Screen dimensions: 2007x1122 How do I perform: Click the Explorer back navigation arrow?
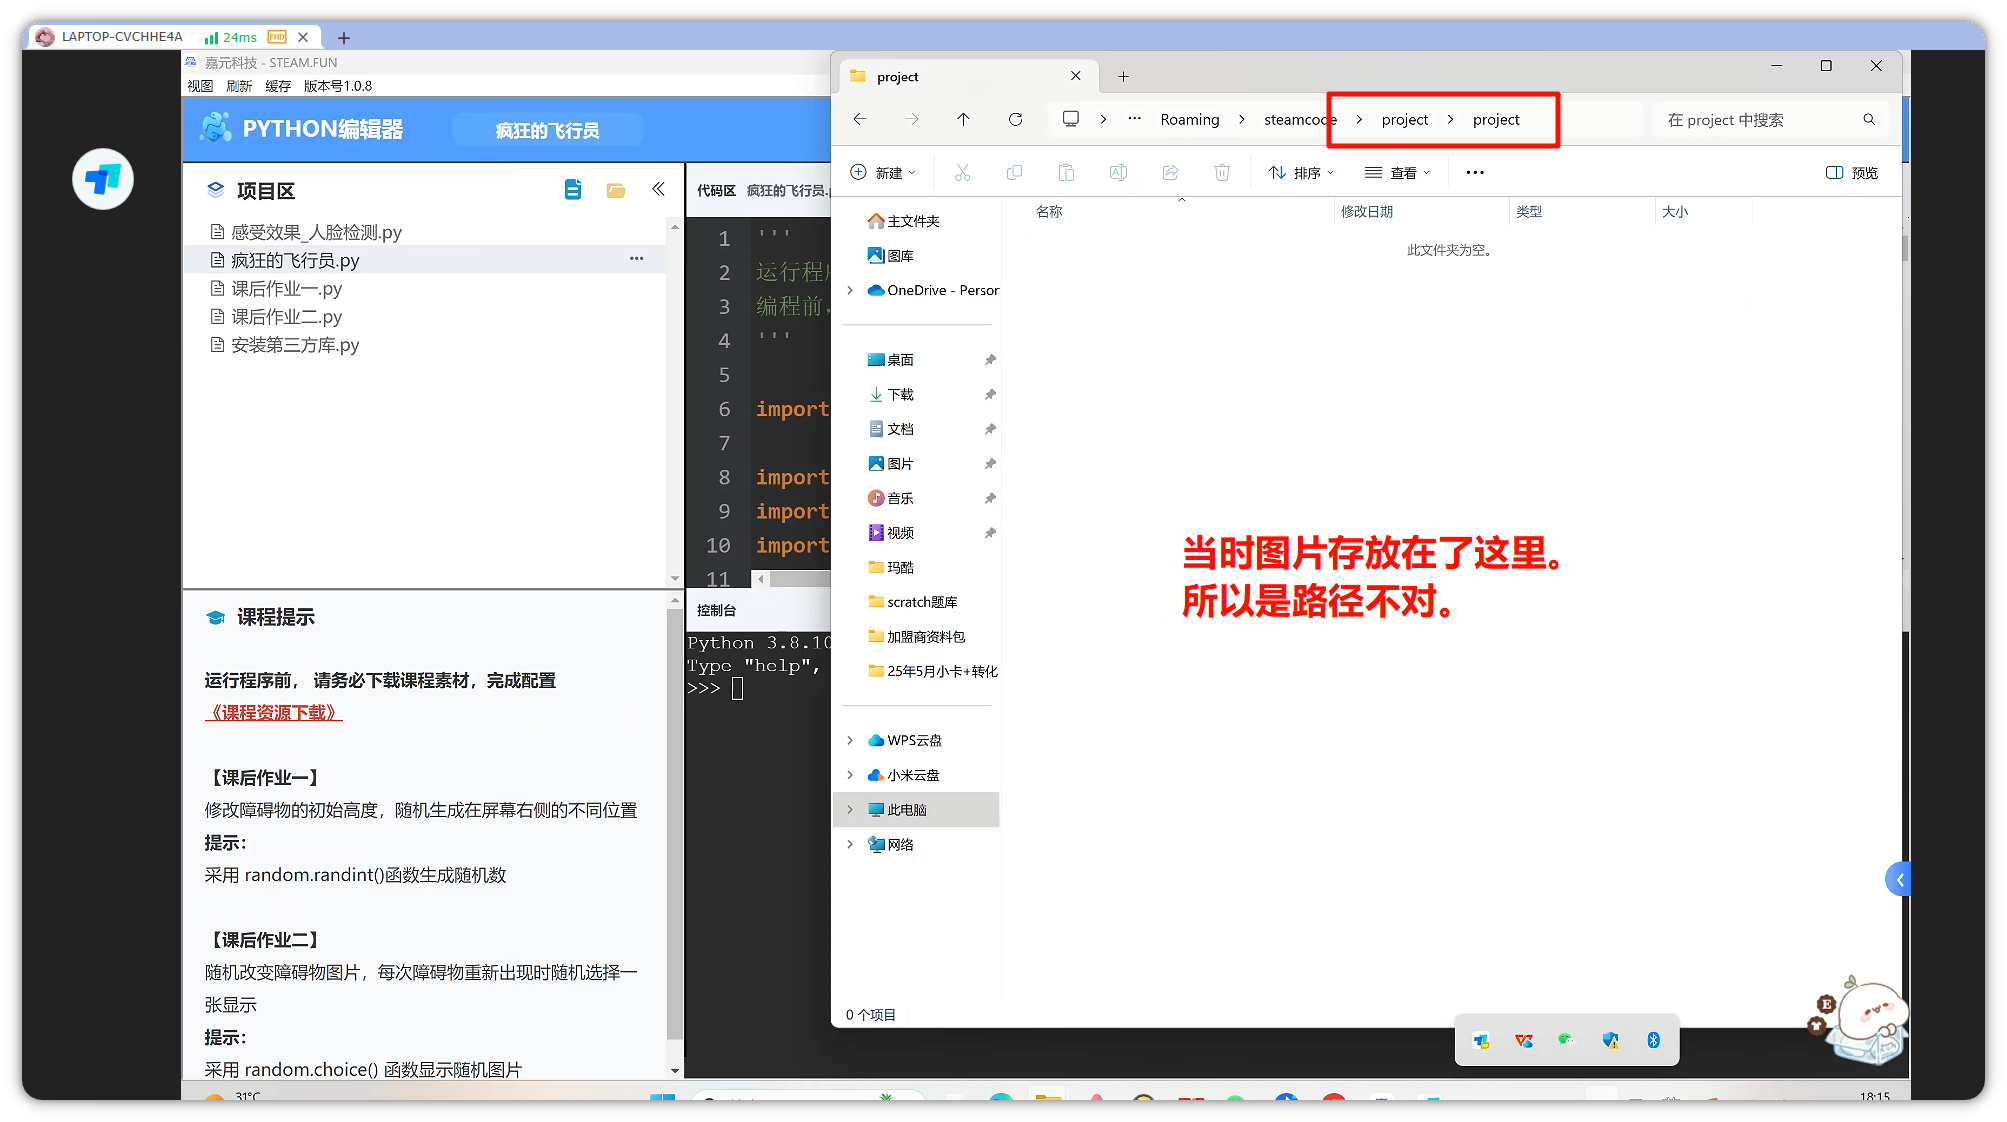[x=860, y=120]
